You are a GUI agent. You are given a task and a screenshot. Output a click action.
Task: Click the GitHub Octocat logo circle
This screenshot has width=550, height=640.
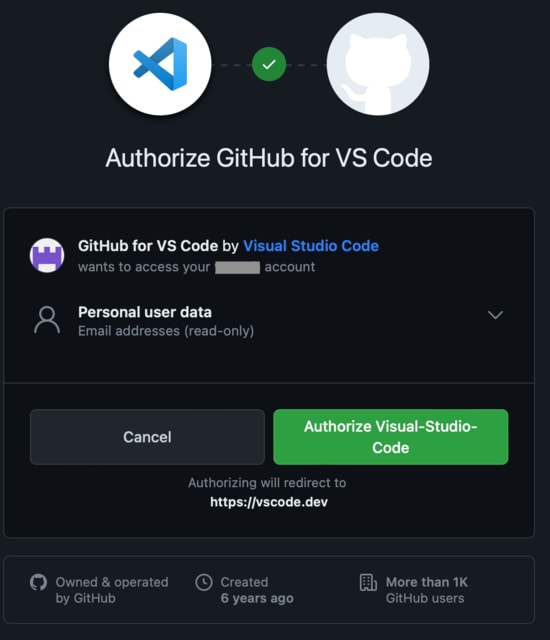tap(378, 64)
